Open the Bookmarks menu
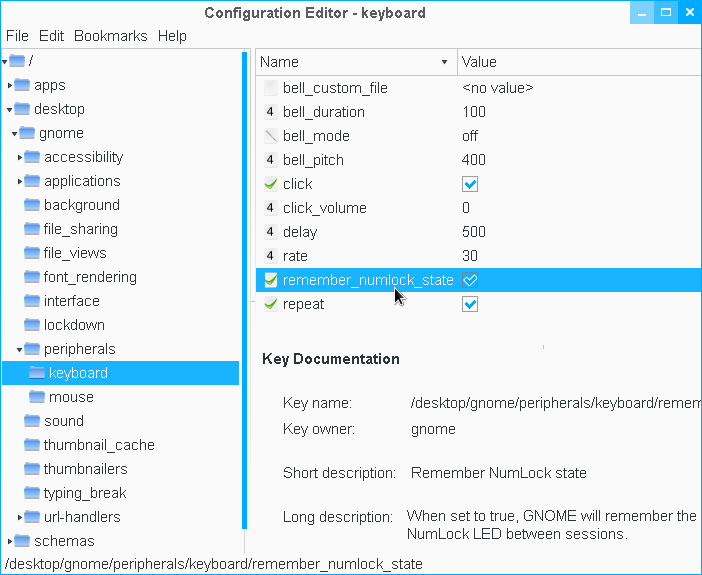702x575 pixels. (x=110, y=36)
